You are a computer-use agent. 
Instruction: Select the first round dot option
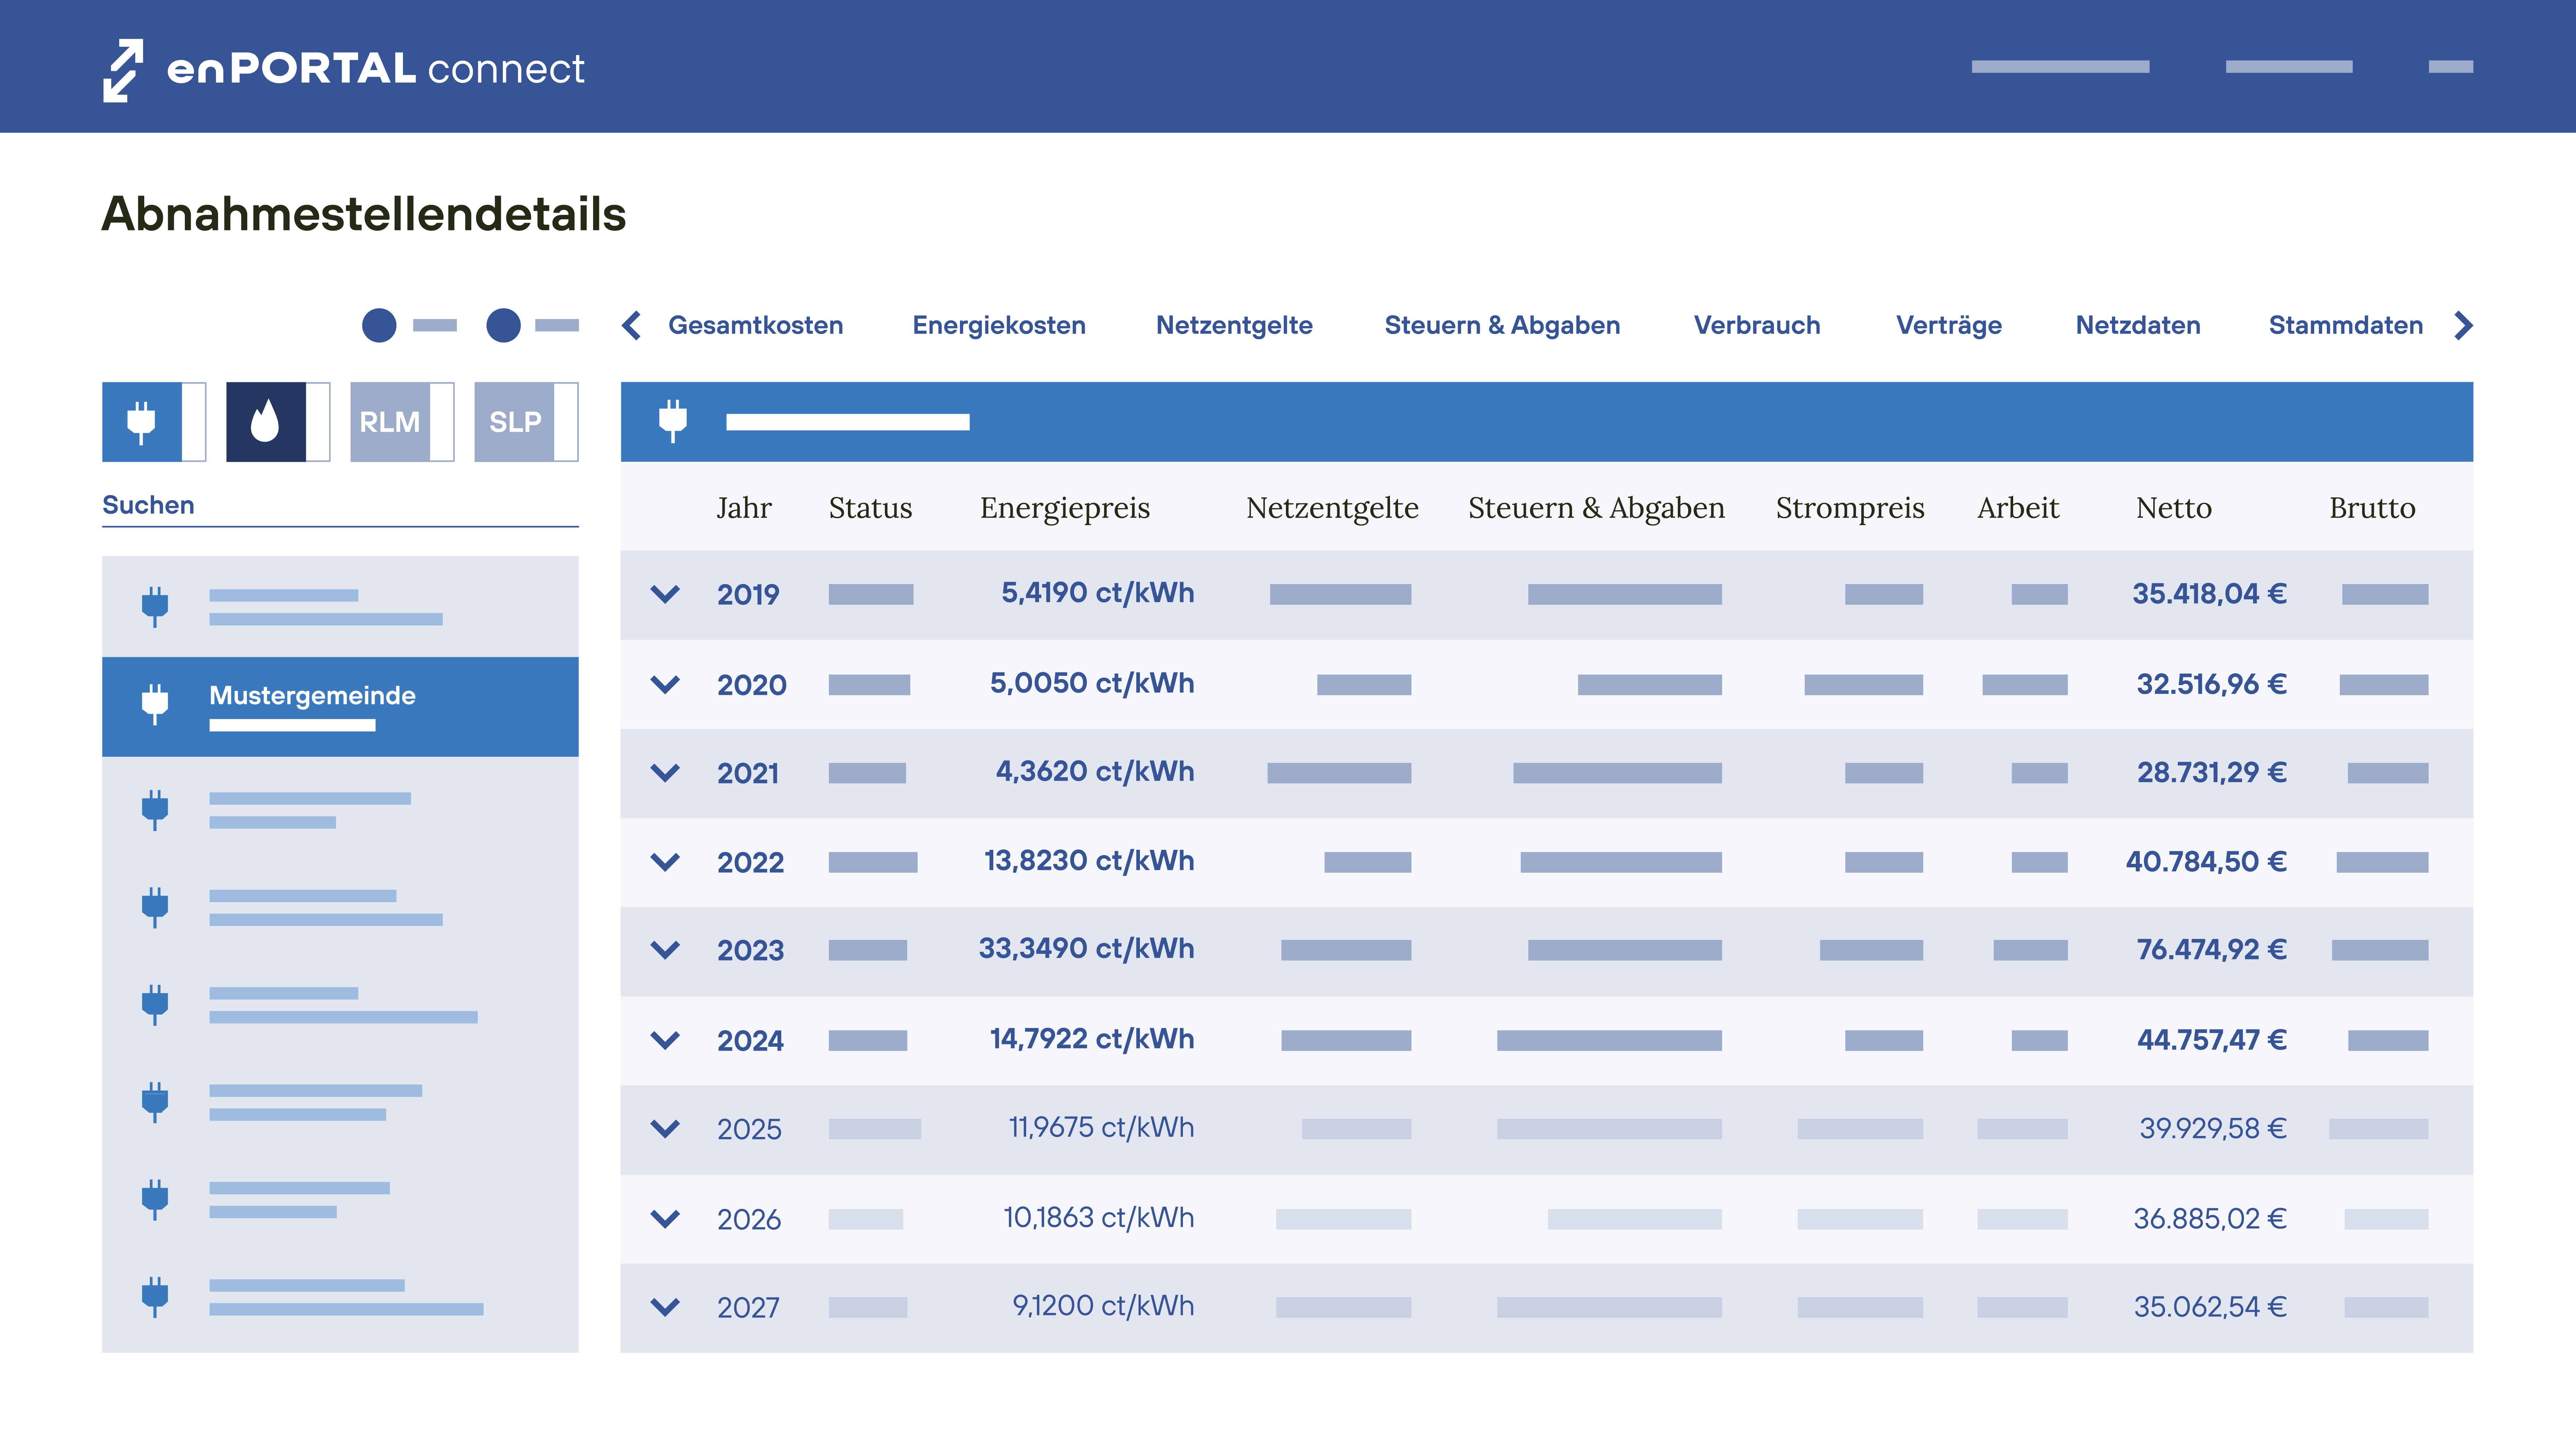(x=379, y=325)
